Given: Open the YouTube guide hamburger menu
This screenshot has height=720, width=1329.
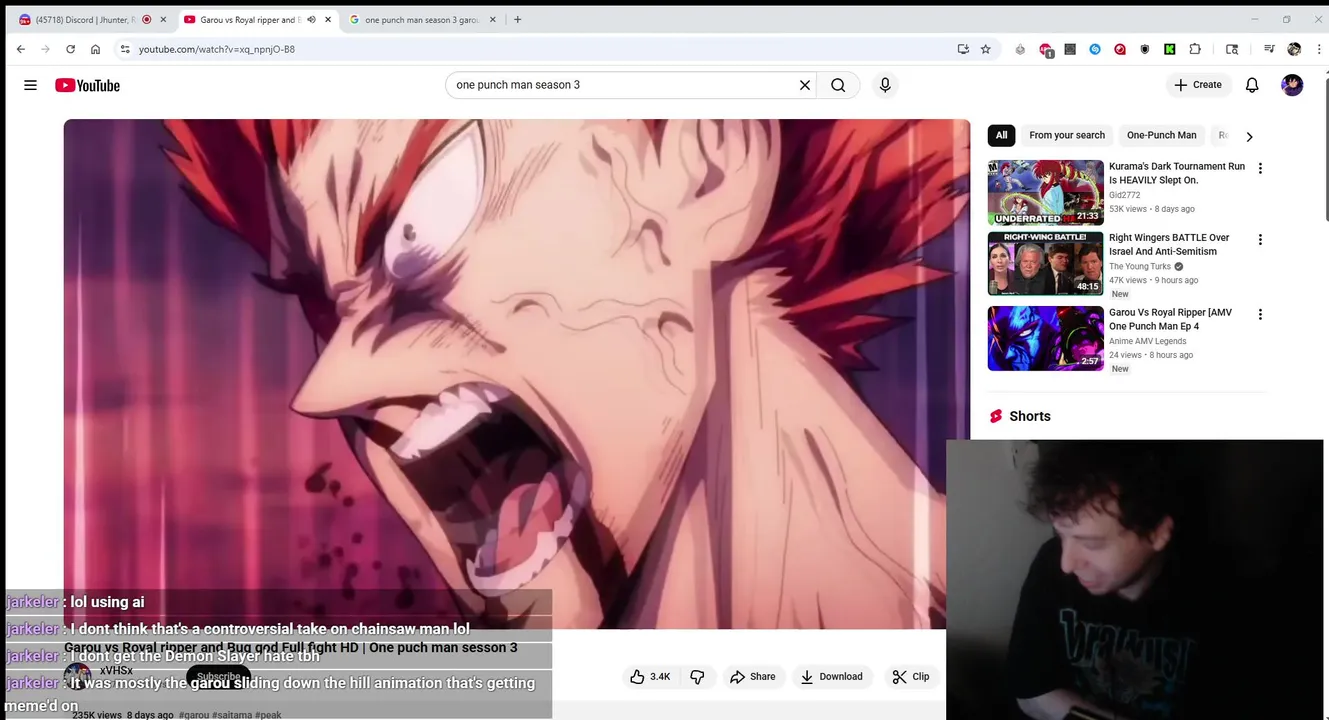Looking at the screenshot, I should click(x=30, y=85).
